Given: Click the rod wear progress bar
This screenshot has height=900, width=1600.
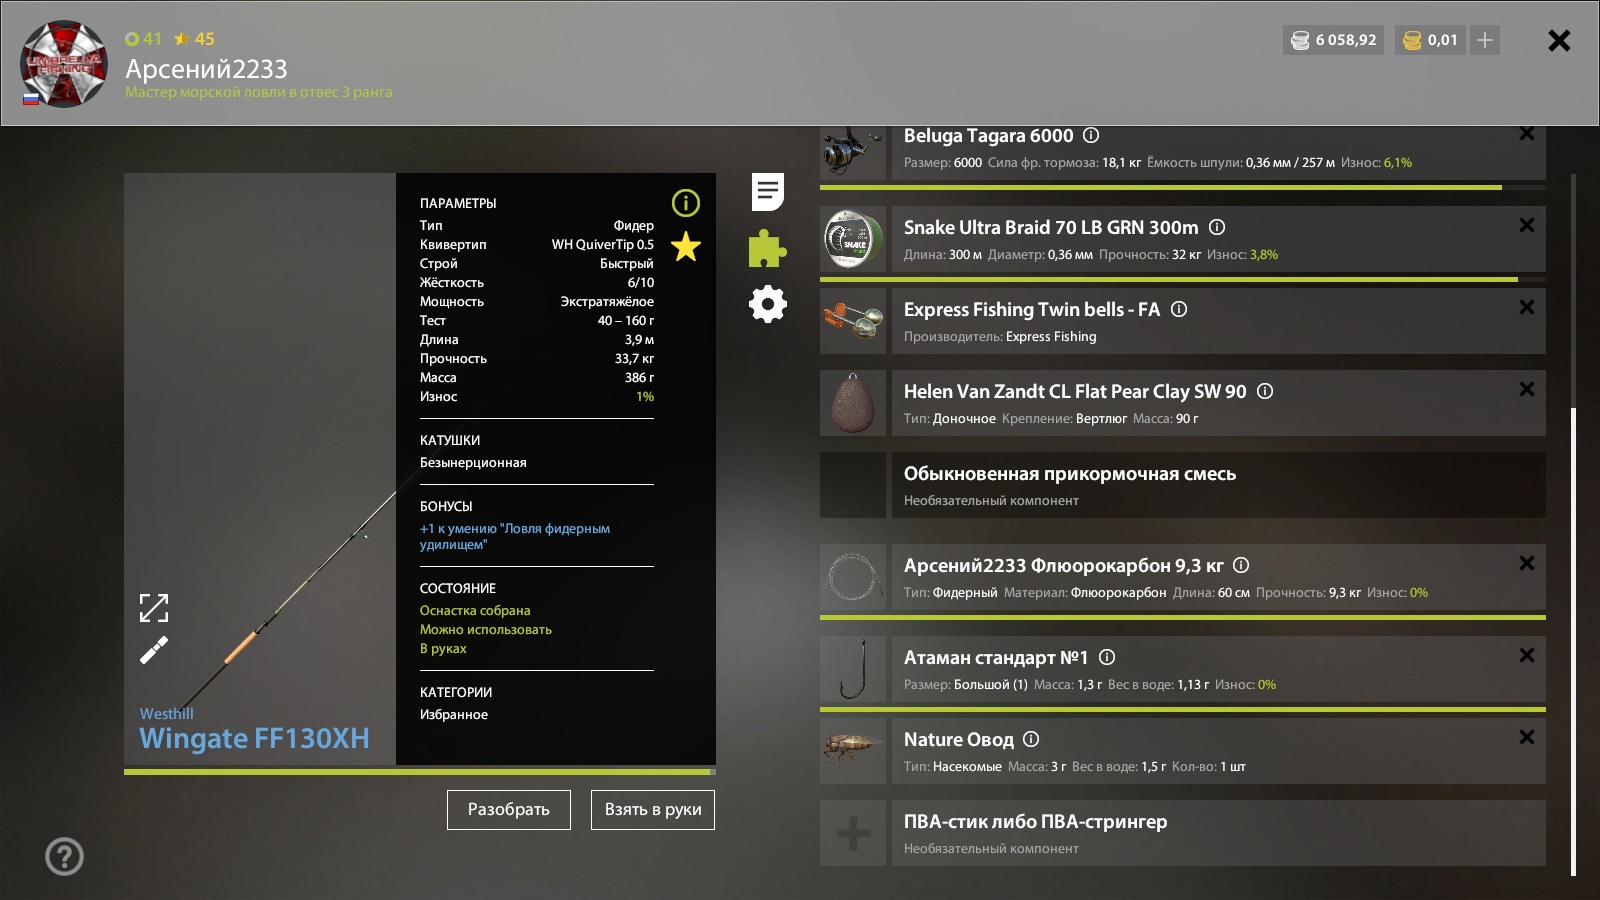Looking at the screenshot, I should pyautogui.click(x=420, y=772).
